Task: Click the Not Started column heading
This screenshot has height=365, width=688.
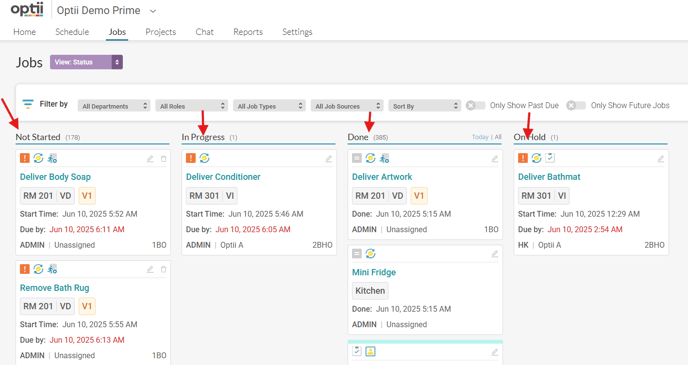Action: coord(38,137)
